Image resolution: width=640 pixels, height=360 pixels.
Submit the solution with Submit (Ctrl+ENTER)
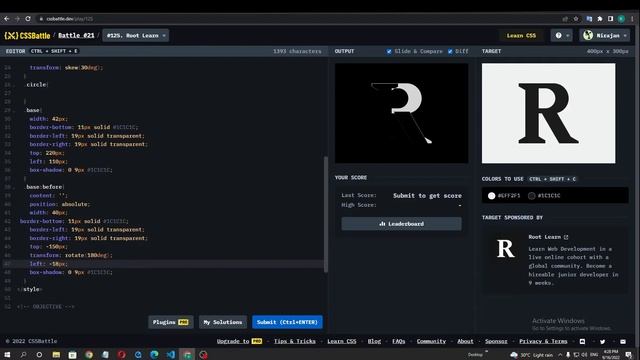coord(287,322)
